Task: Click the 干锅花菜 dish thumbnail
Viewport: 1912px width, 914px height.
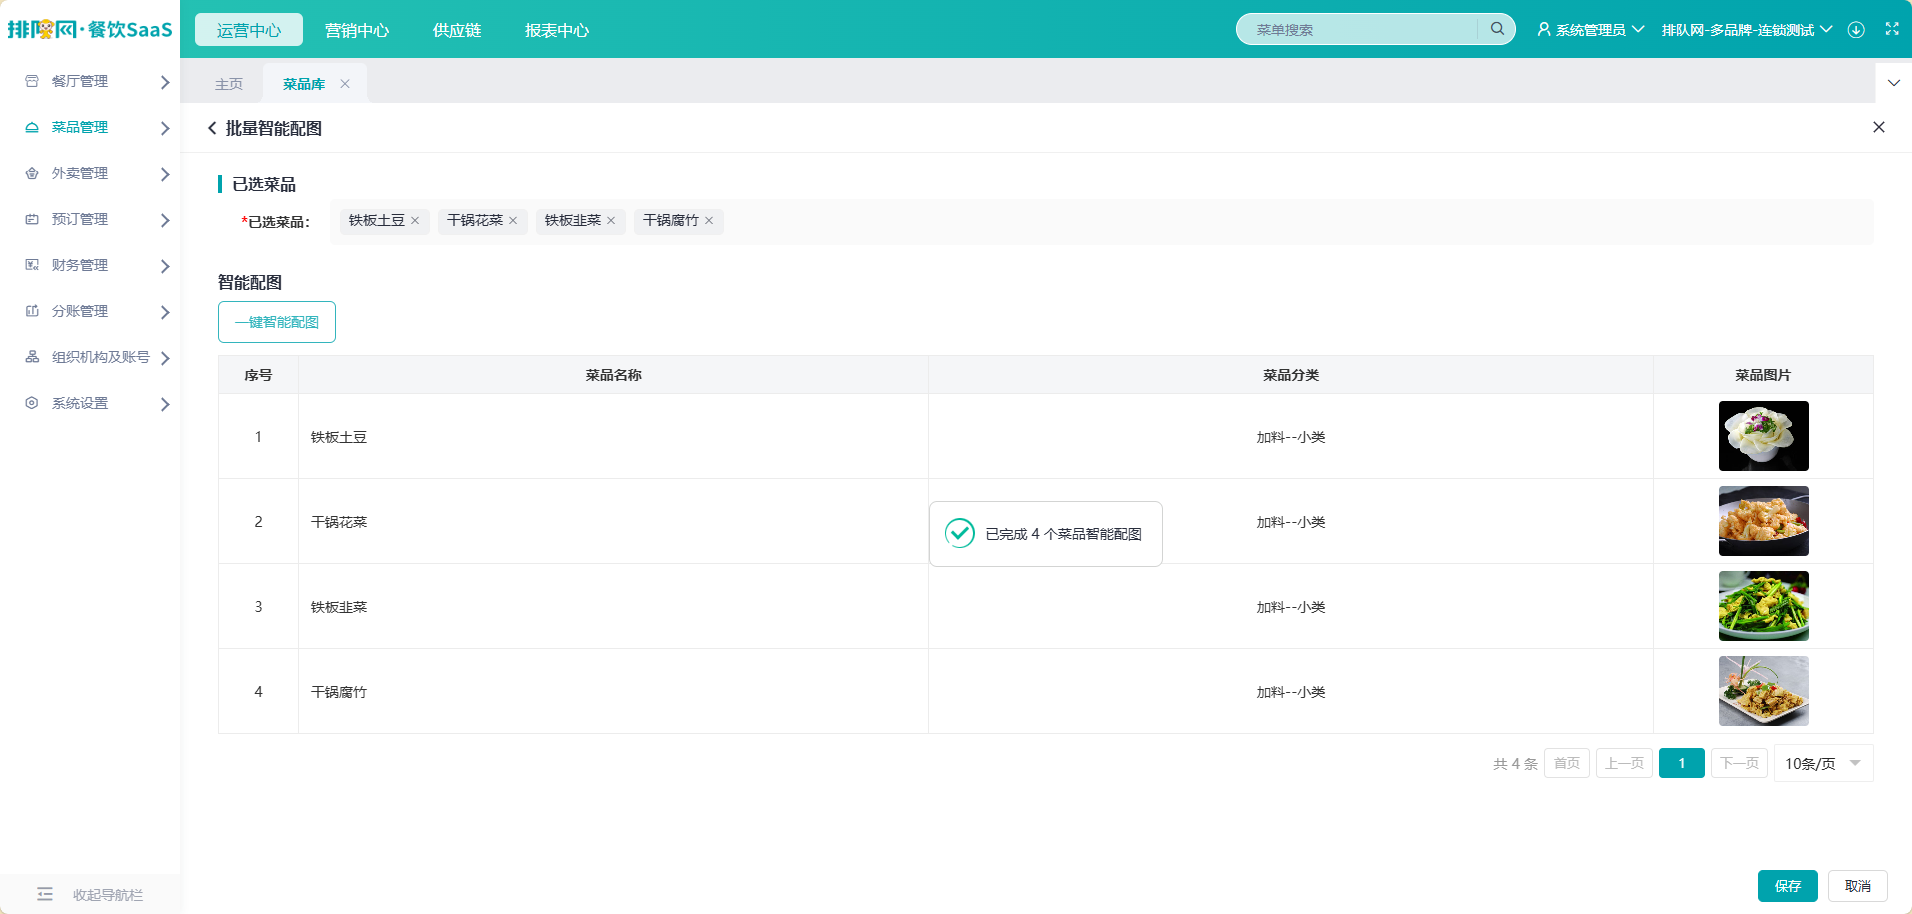Action: 1763,521
